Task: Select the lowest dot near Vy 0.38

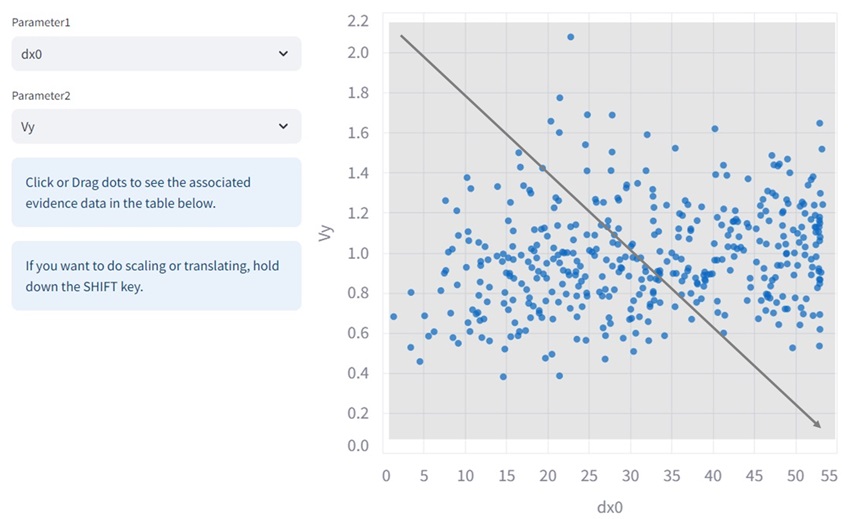Action: click(x=503, y=377)
